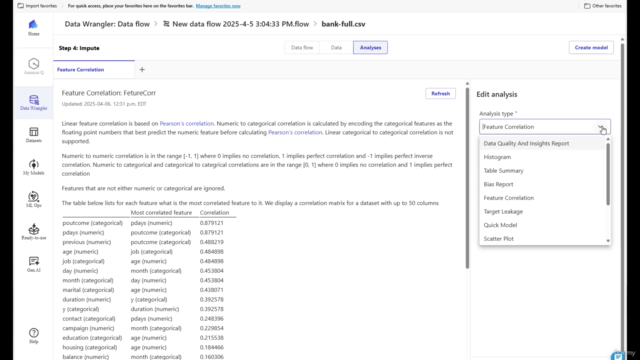Switch to Data flow tab
The height and width of the screenshot is (360, 640).
(x=302, y=47)
